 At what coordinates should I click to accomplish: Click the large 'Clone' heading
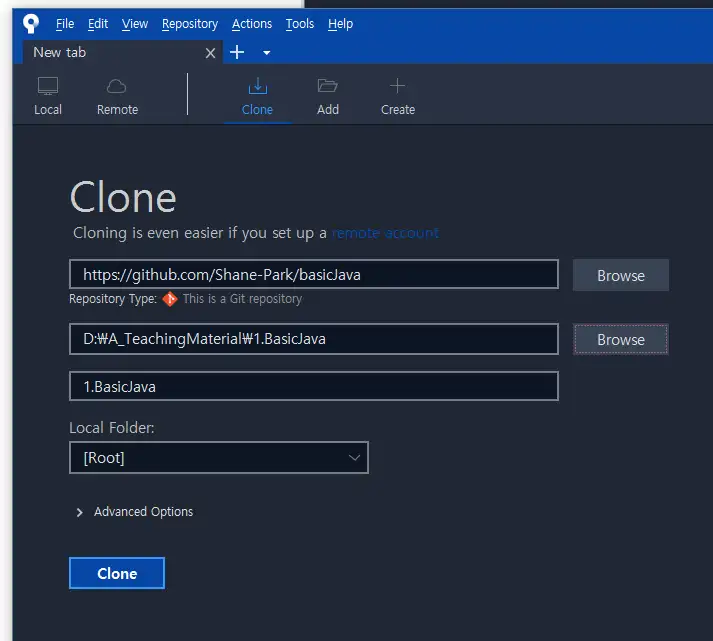[x=123, y=197]
